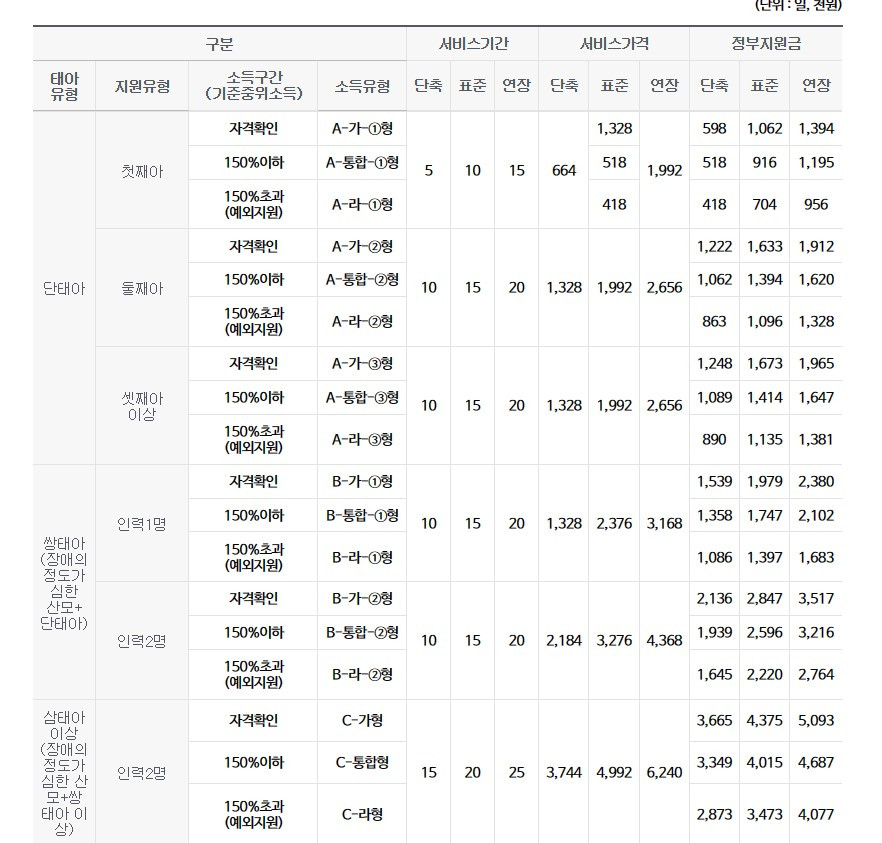The image size is (882, 843).
Task: Click the 1,414 support value
Action: [x=765, y=398]
